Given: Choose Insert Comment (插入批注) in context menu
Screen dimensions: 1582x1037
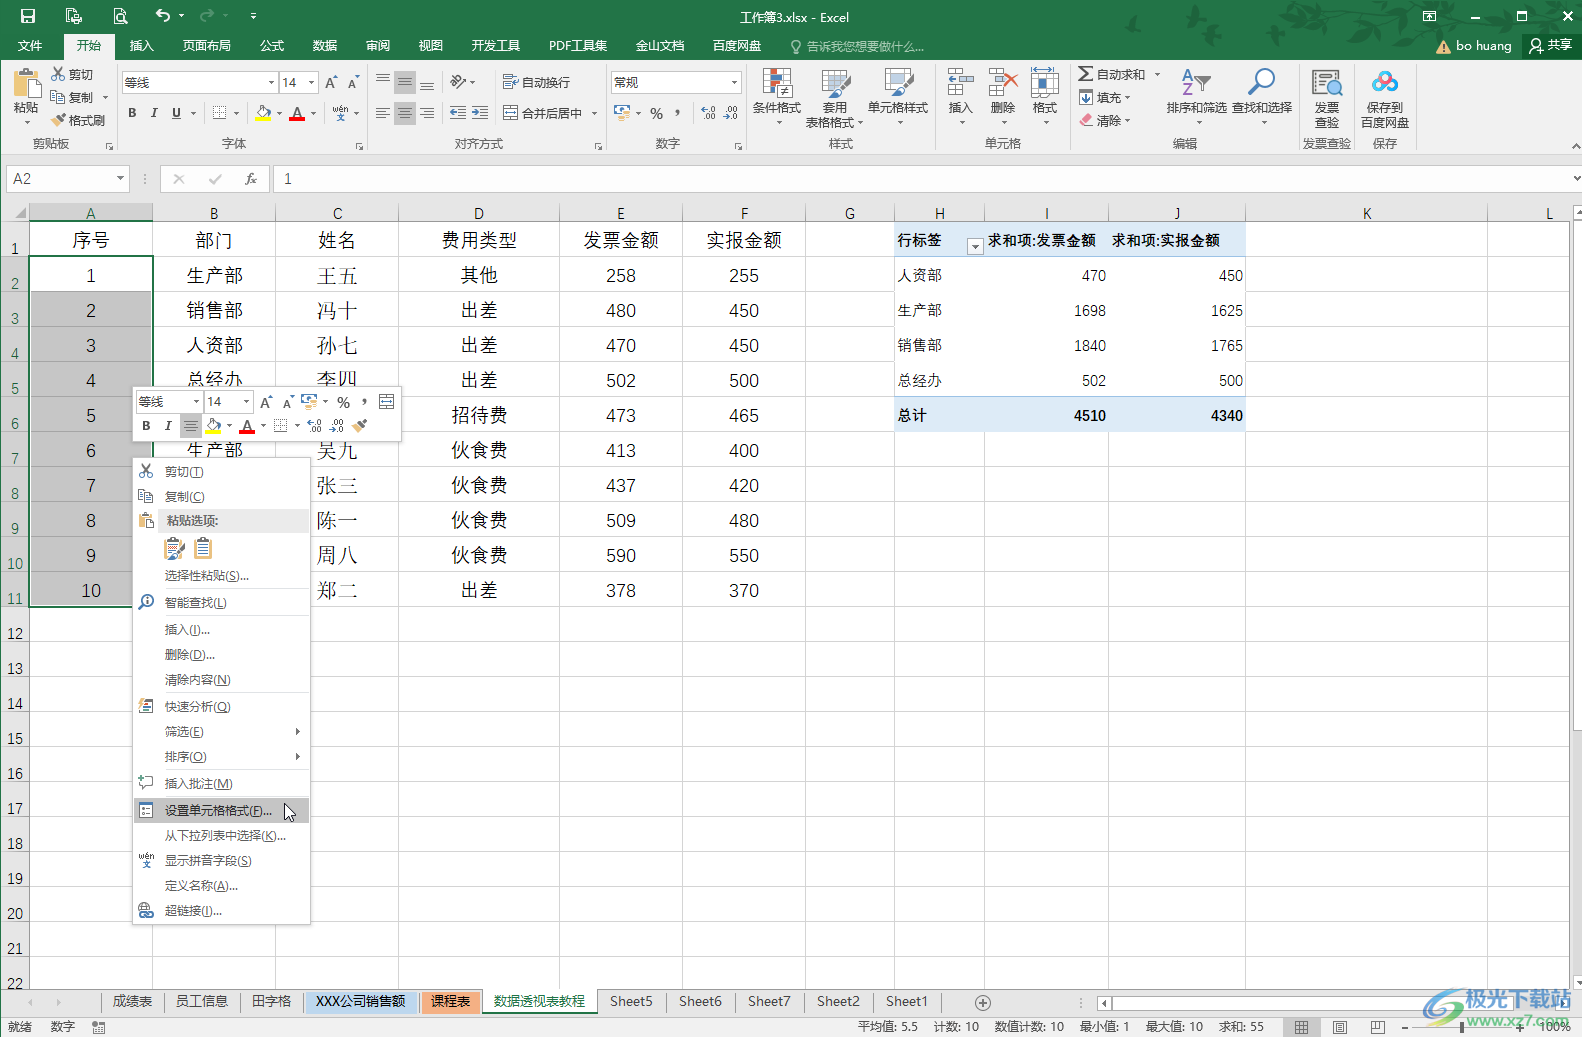Looking at the screenshot, I should pos(221,784).
